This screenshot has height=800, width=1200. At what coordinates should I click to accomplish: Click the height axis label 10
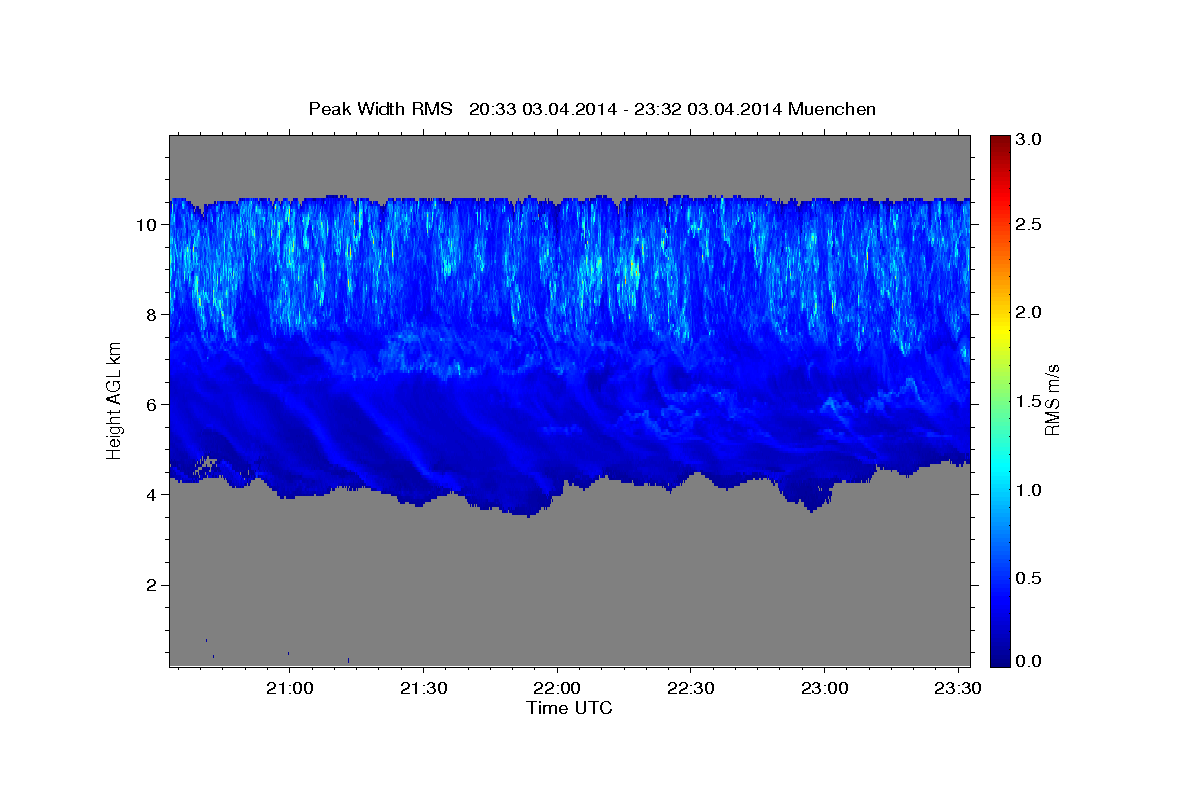[x=147, y=224]
